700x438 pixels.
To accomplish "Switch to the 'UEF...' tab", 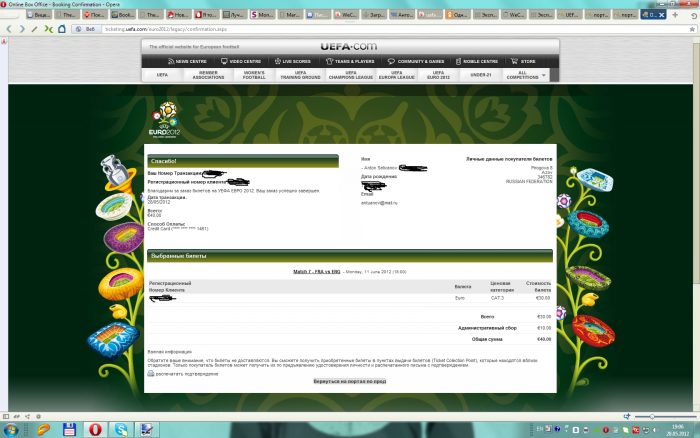I will [x=568, y=15].
